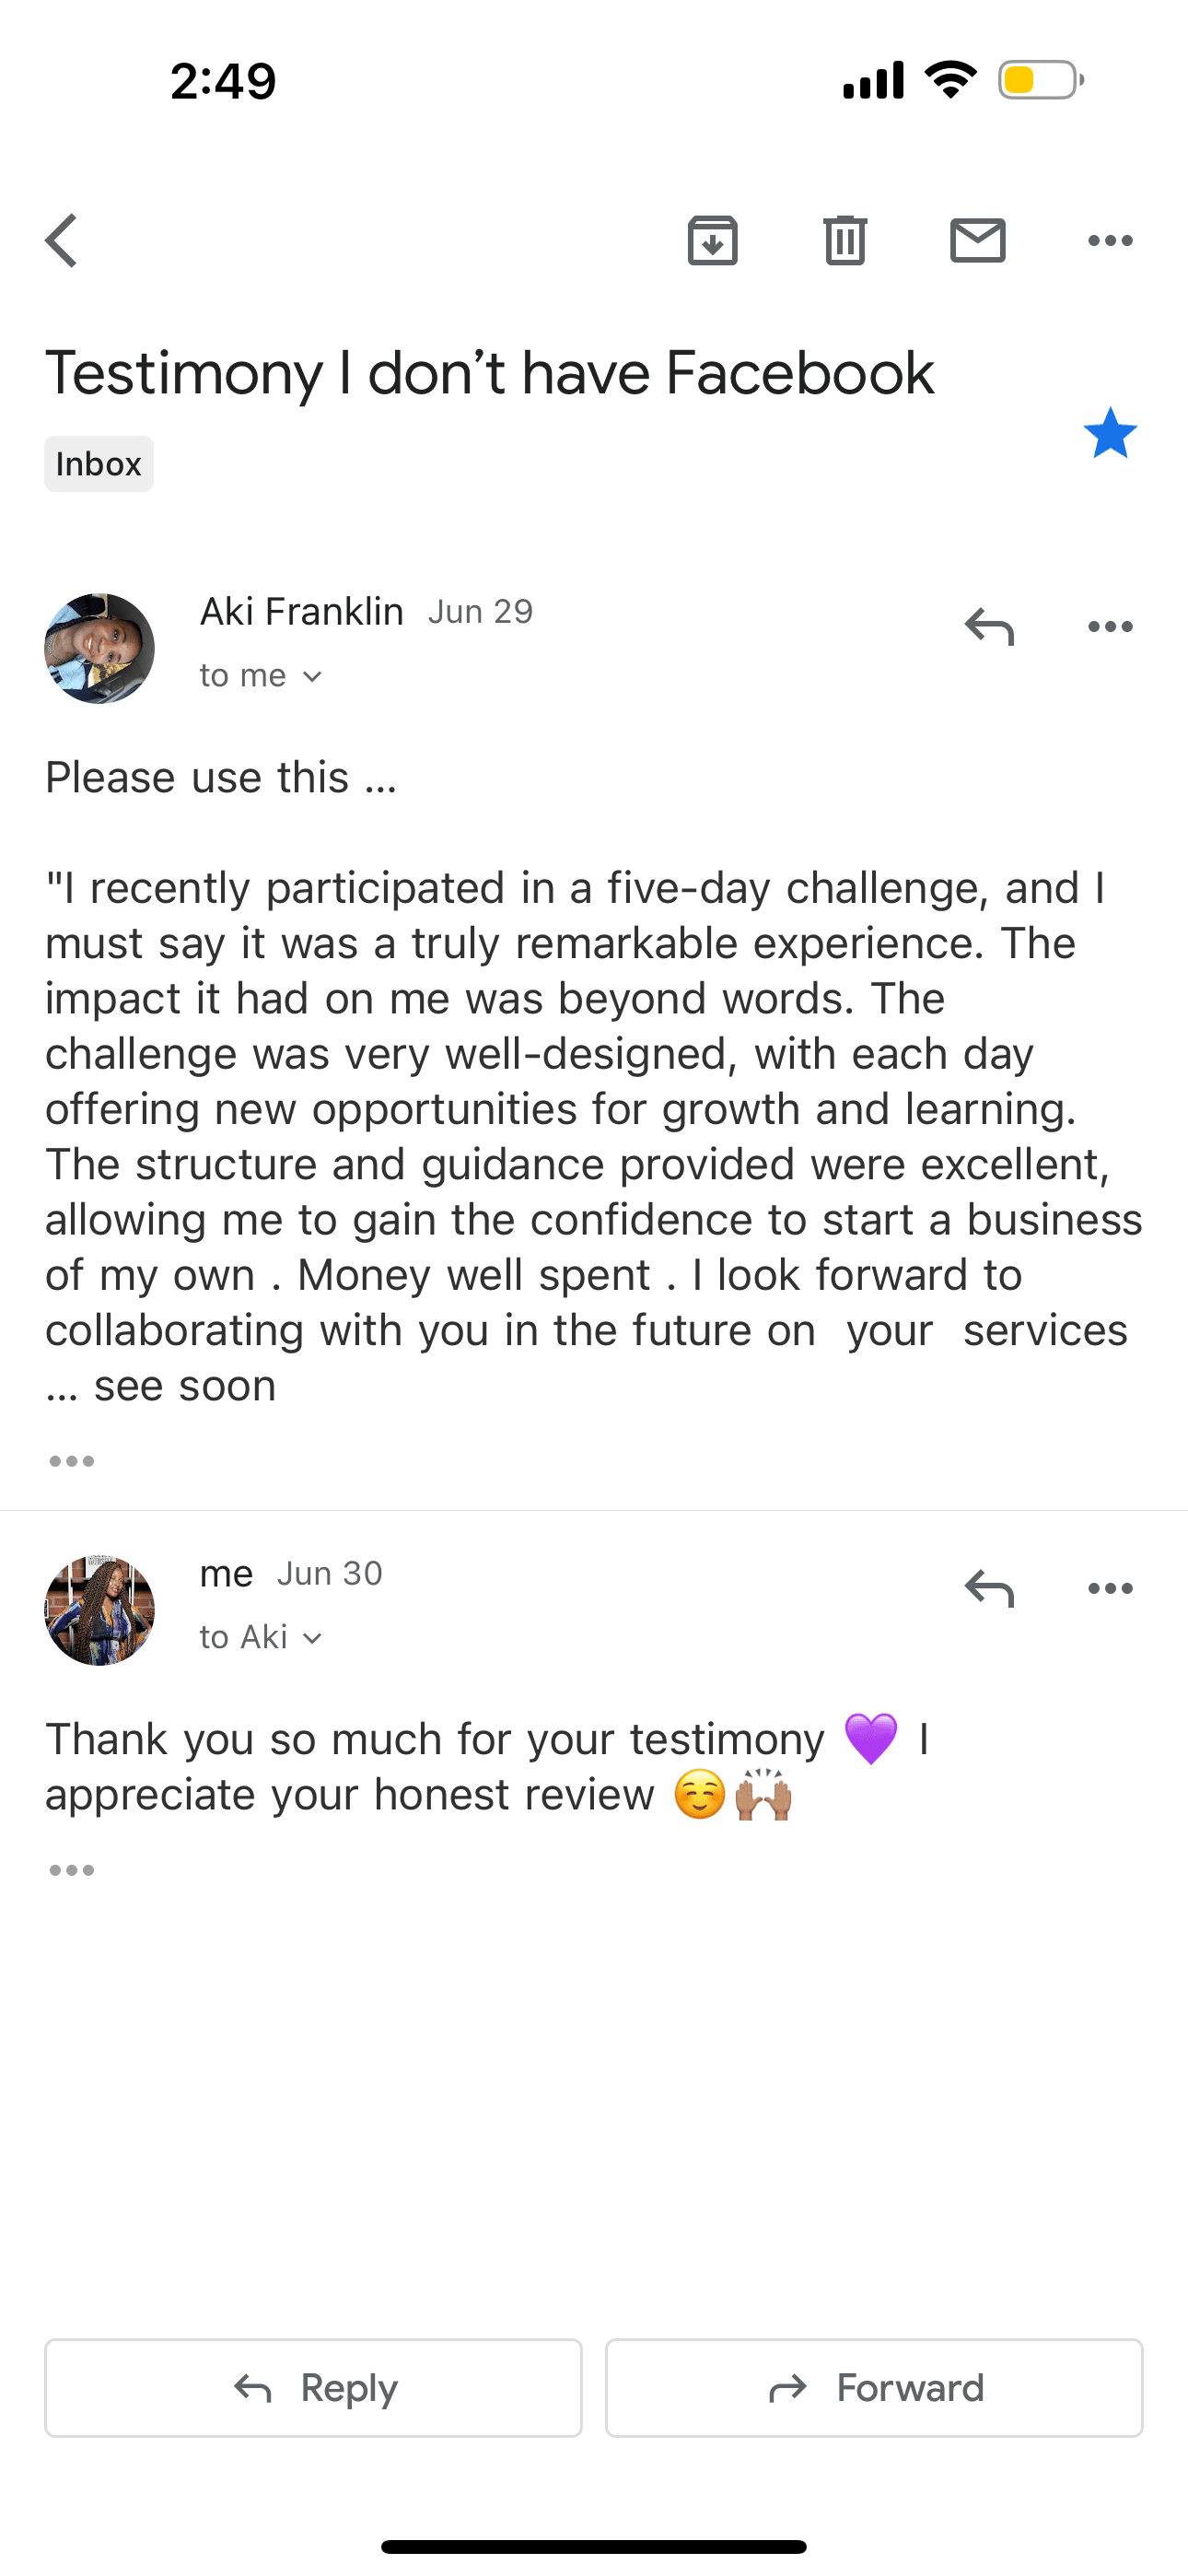
Task: Reply arrow on Jun 30 message
Action: click(989, 1588)
